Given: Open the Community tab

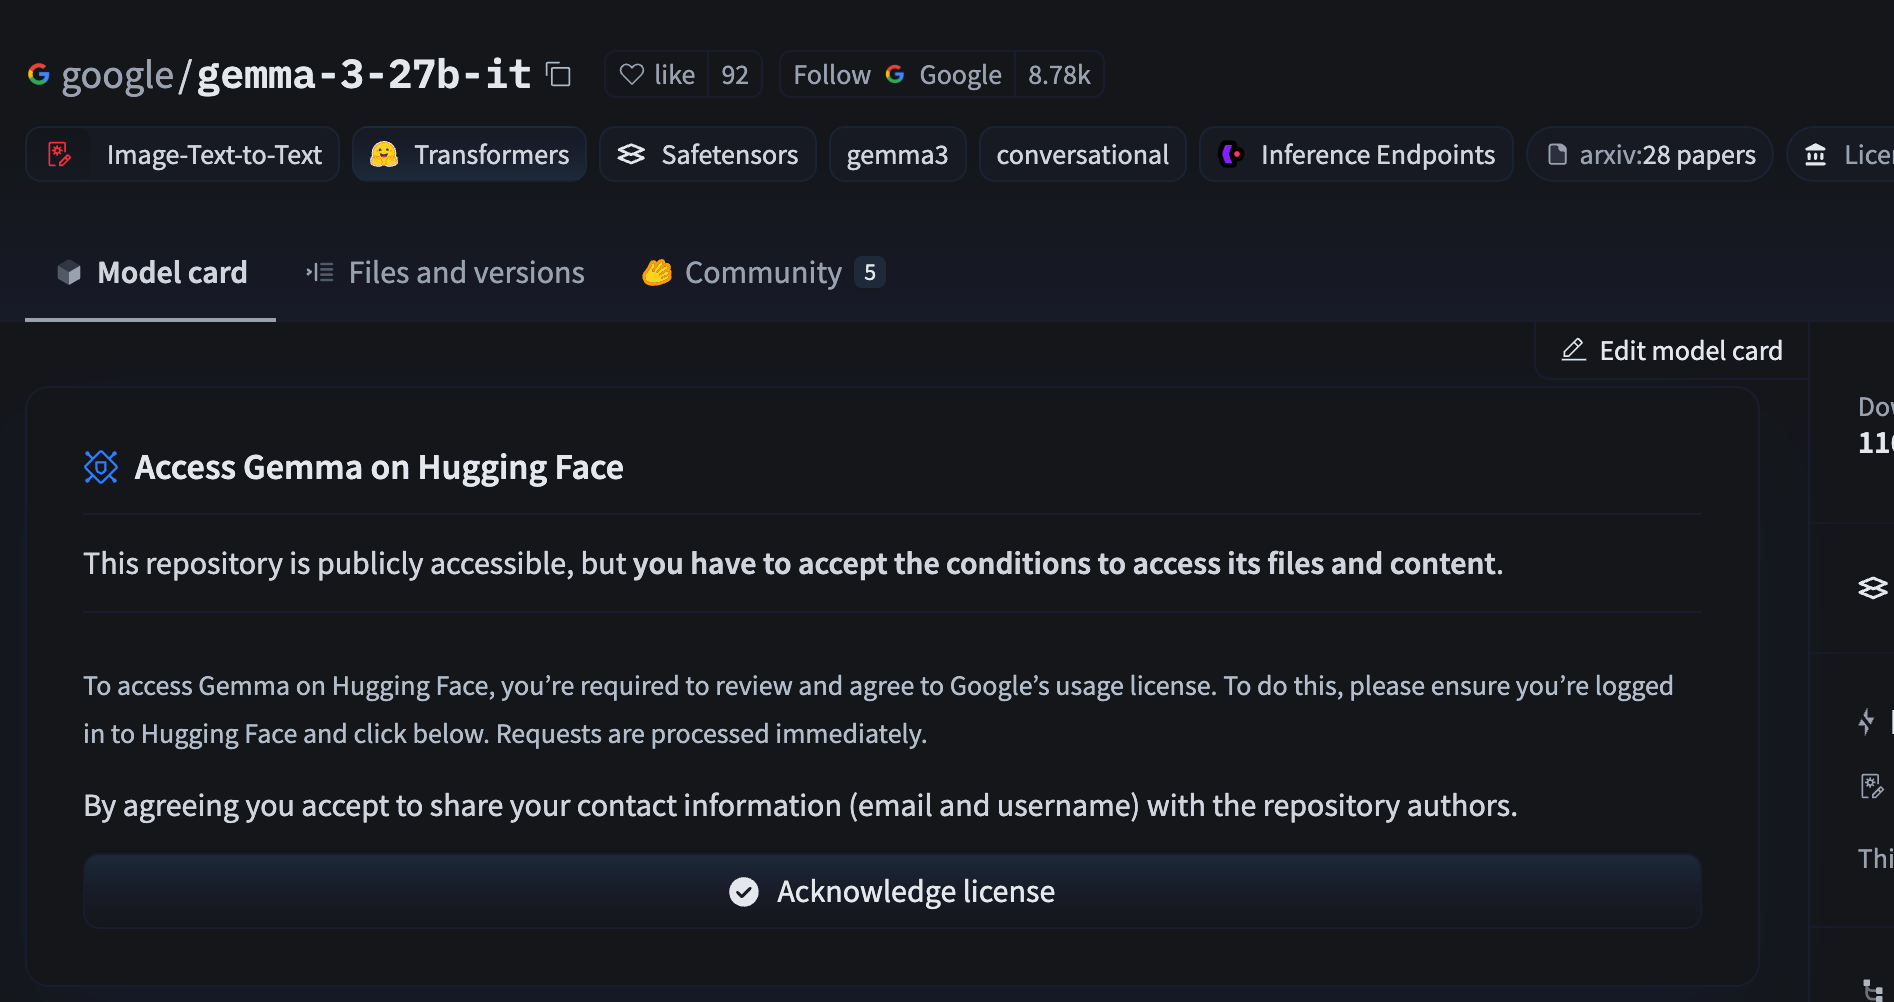Looking at the screenshot, I should 763,272.
